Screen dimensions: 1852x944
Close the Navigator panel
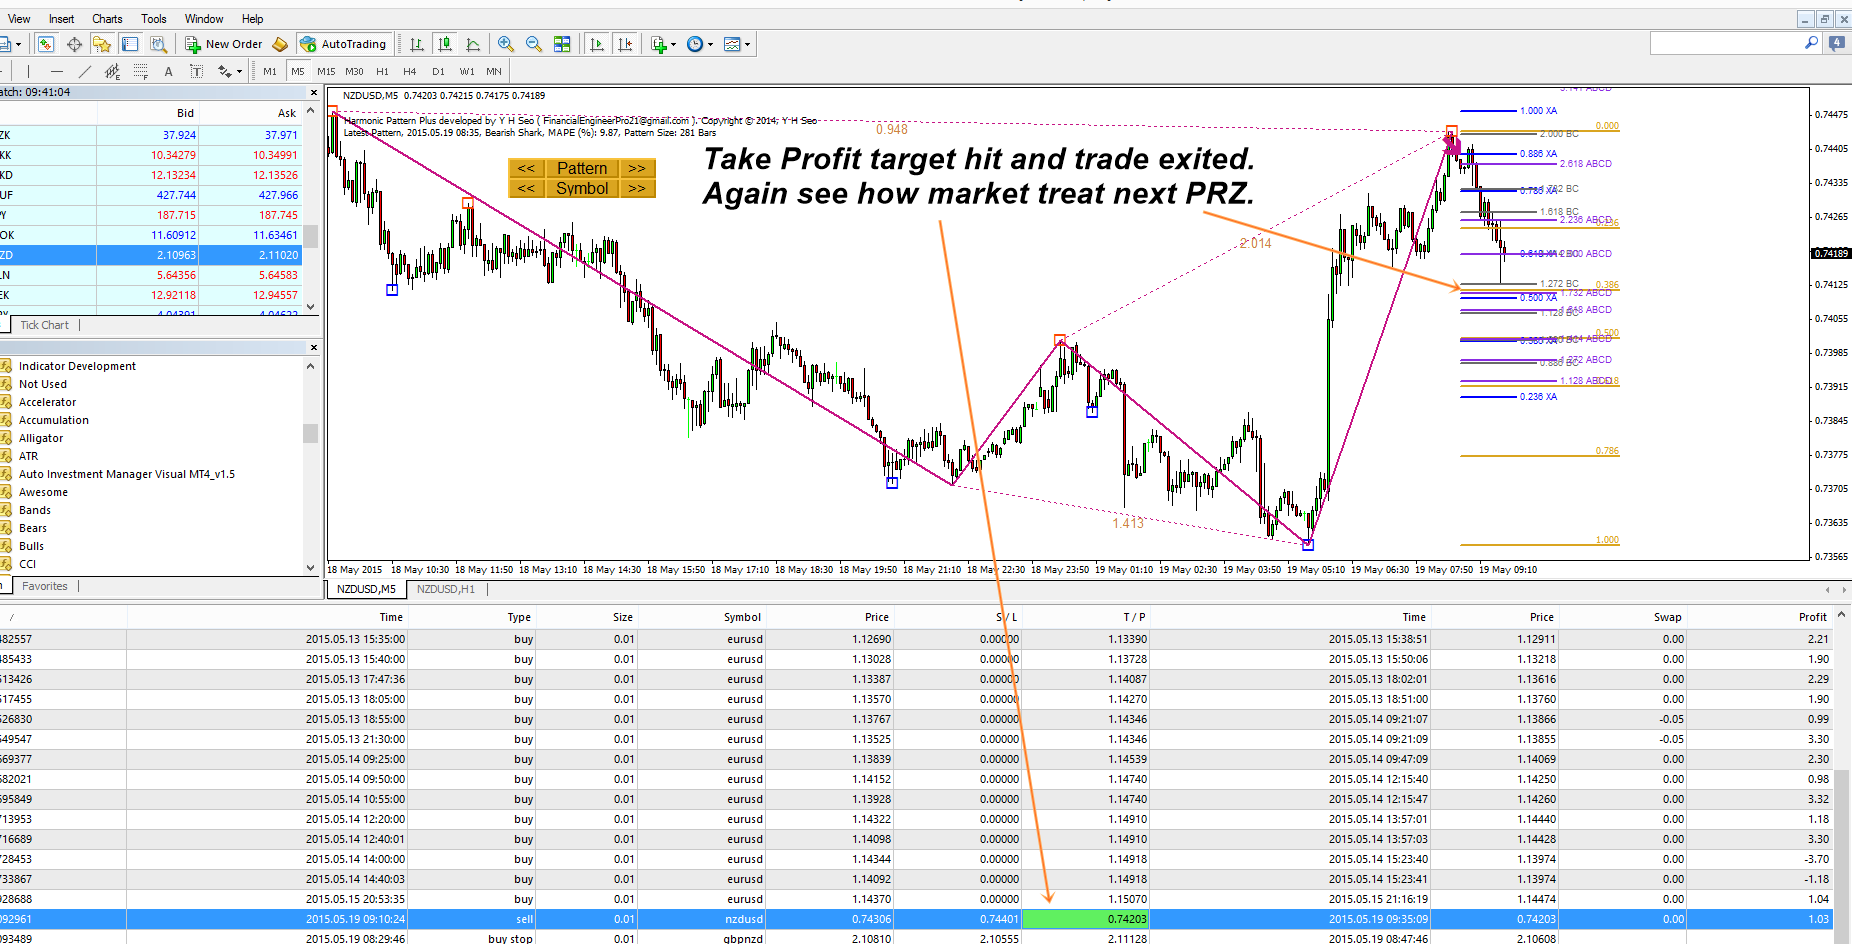point(314,348)
